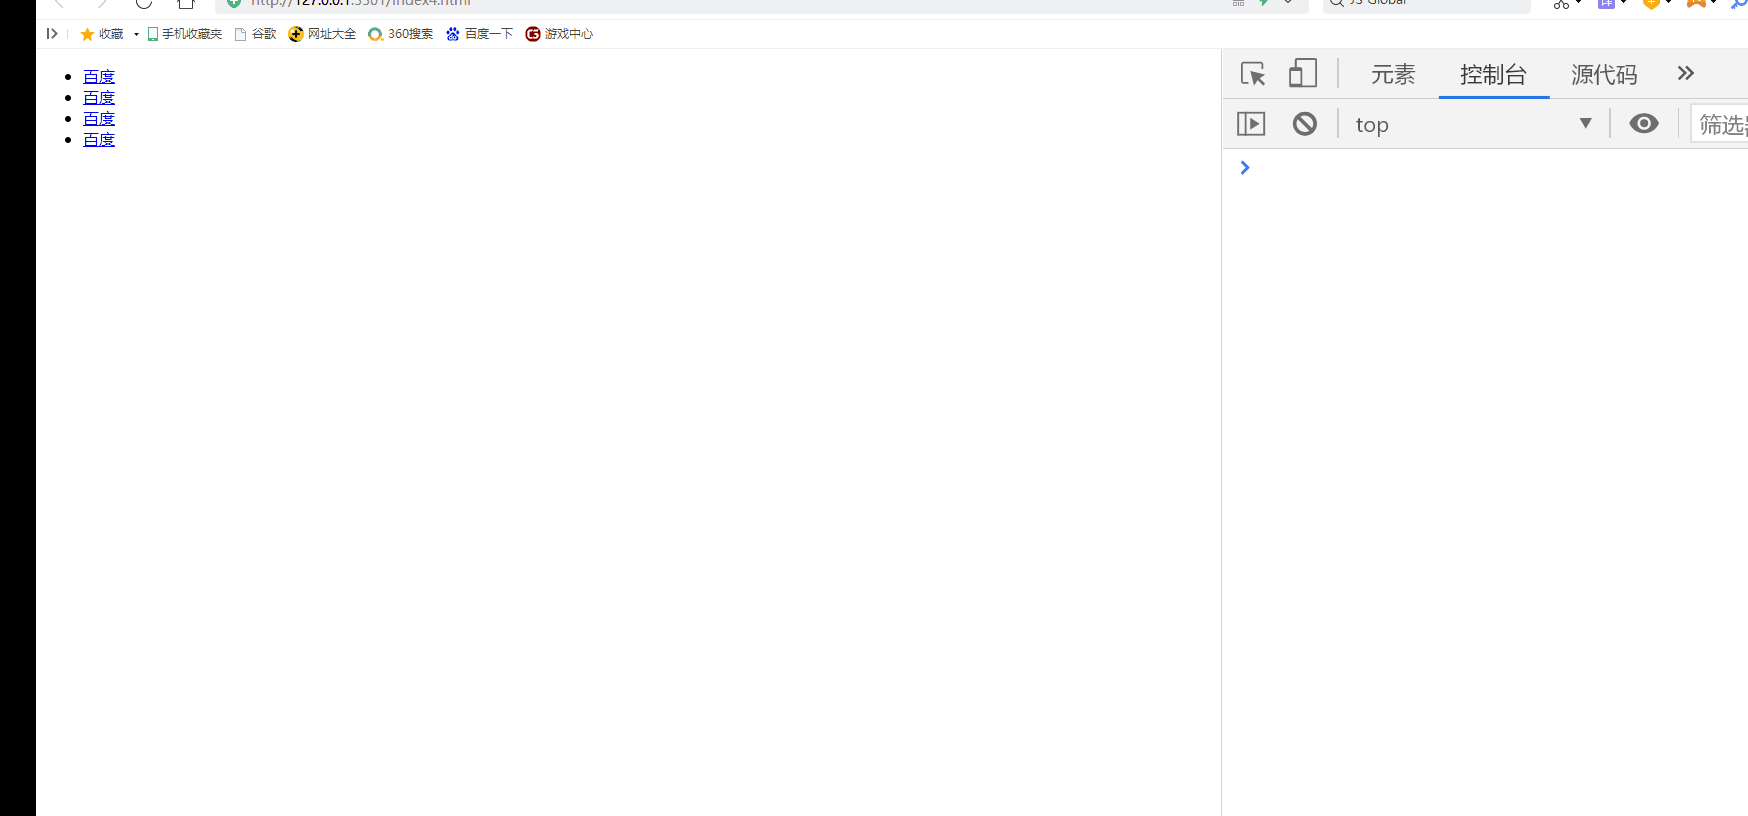The width and height of the screenshot is (1748, 816).
Task: Click the third 百度 link in the list
Action: point(99,119)
